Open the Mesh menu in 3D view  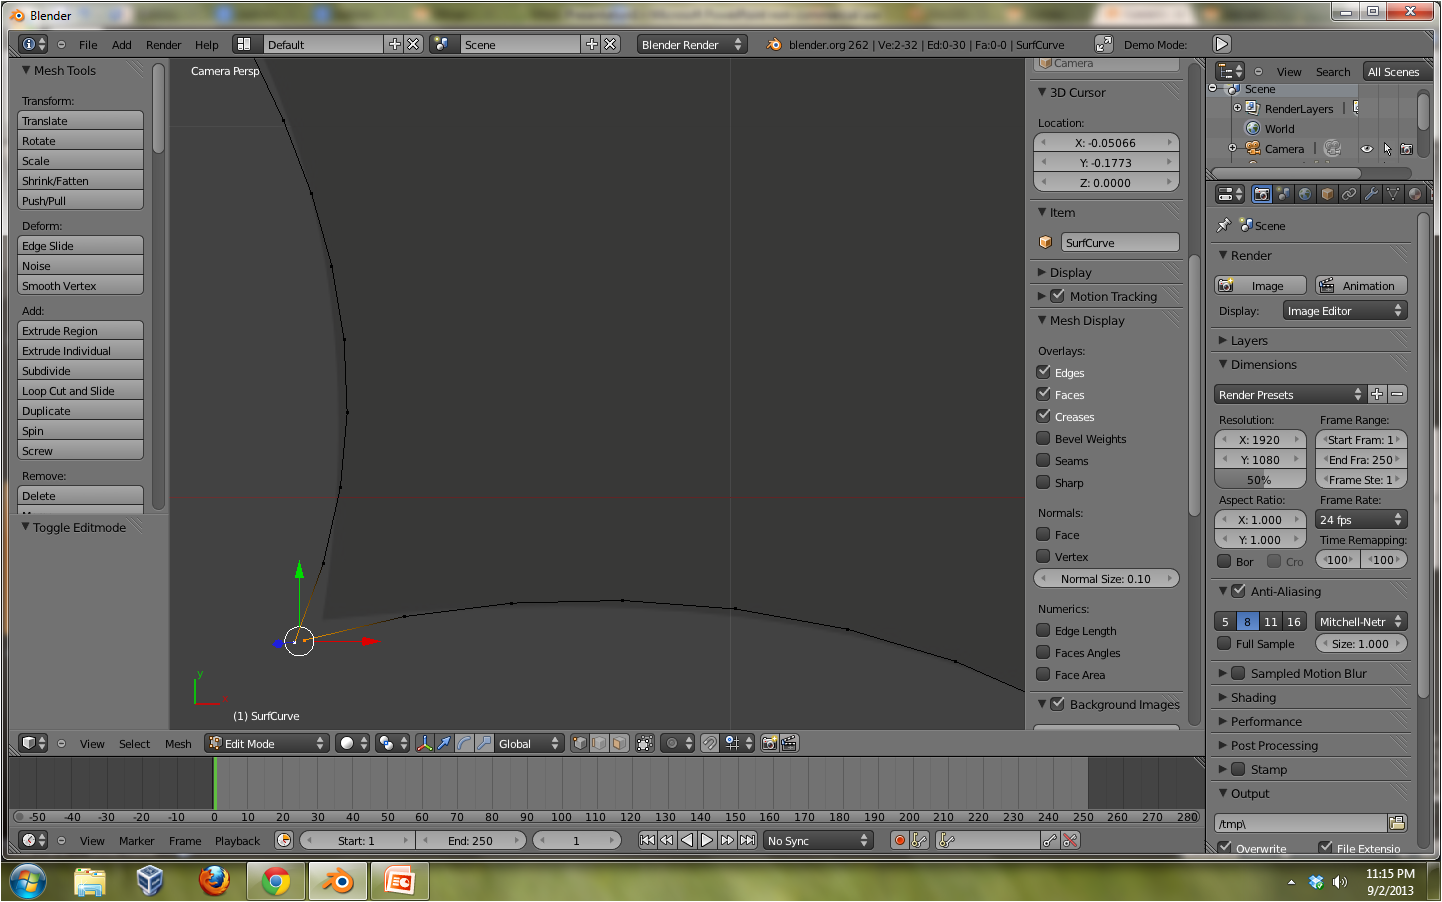[178, 743]
